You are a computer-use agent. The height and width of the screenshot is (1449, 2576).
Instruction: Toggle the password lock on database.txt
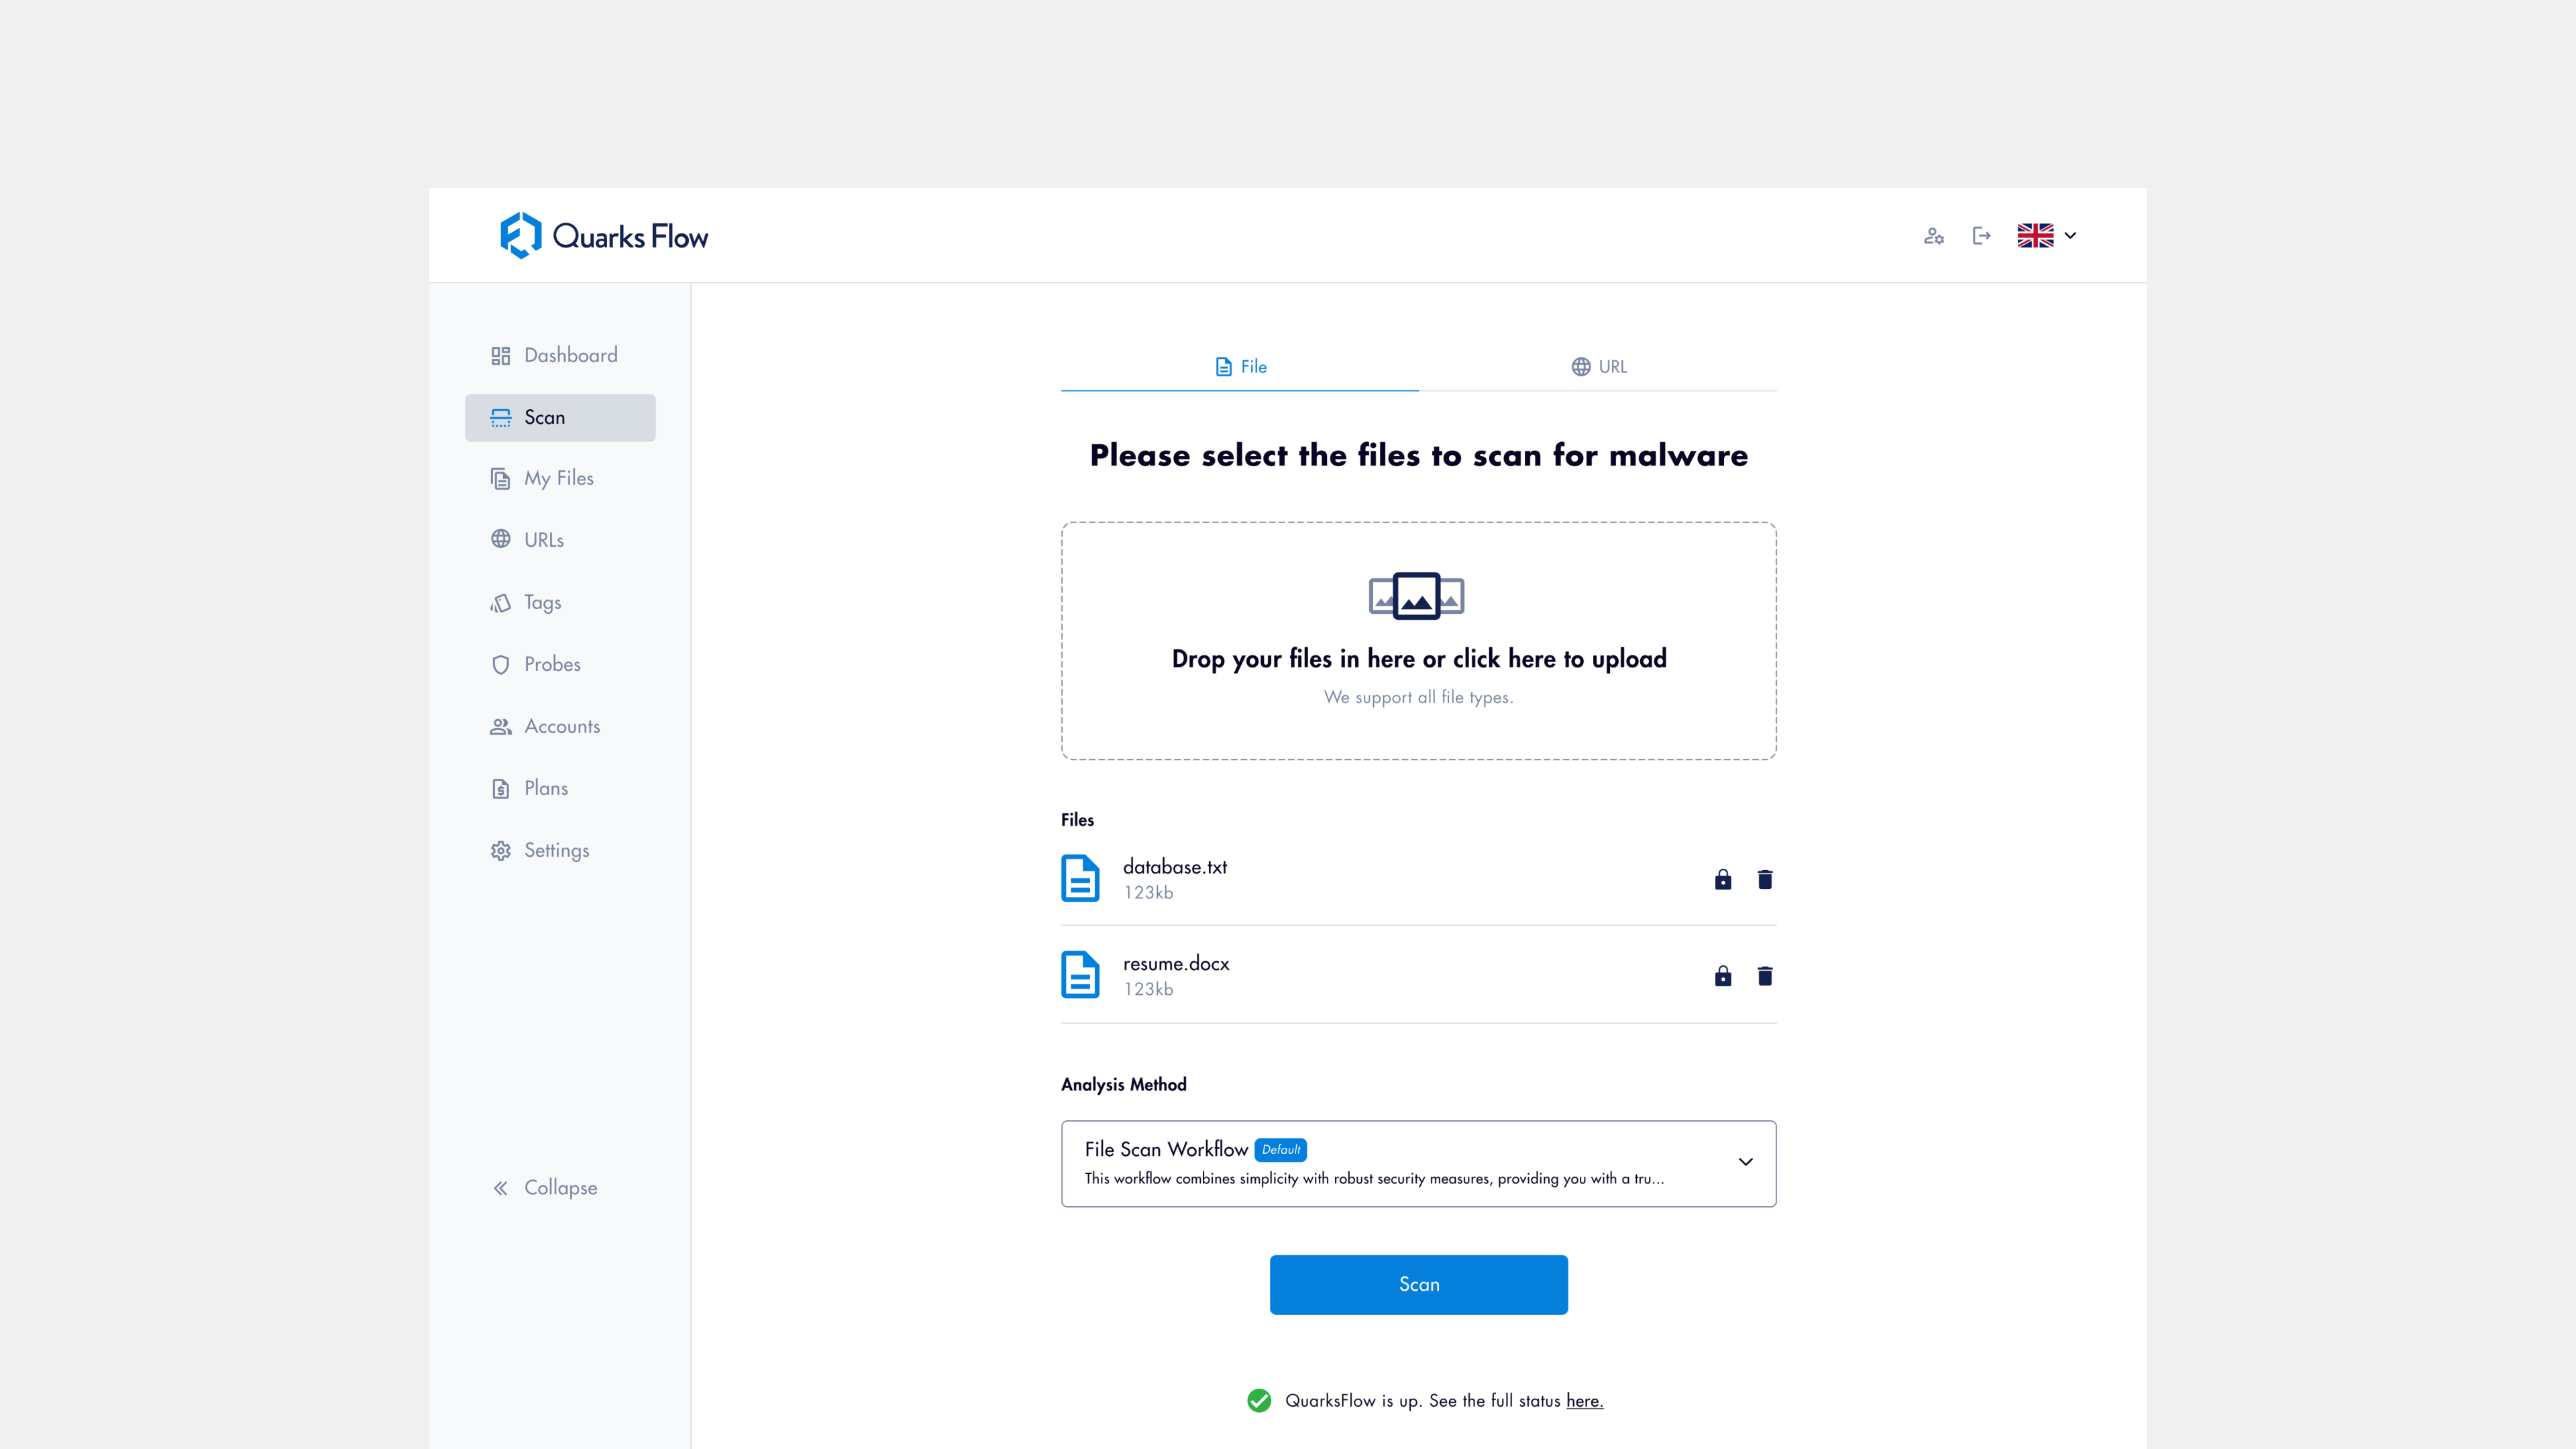click(x=1723, y=879)
